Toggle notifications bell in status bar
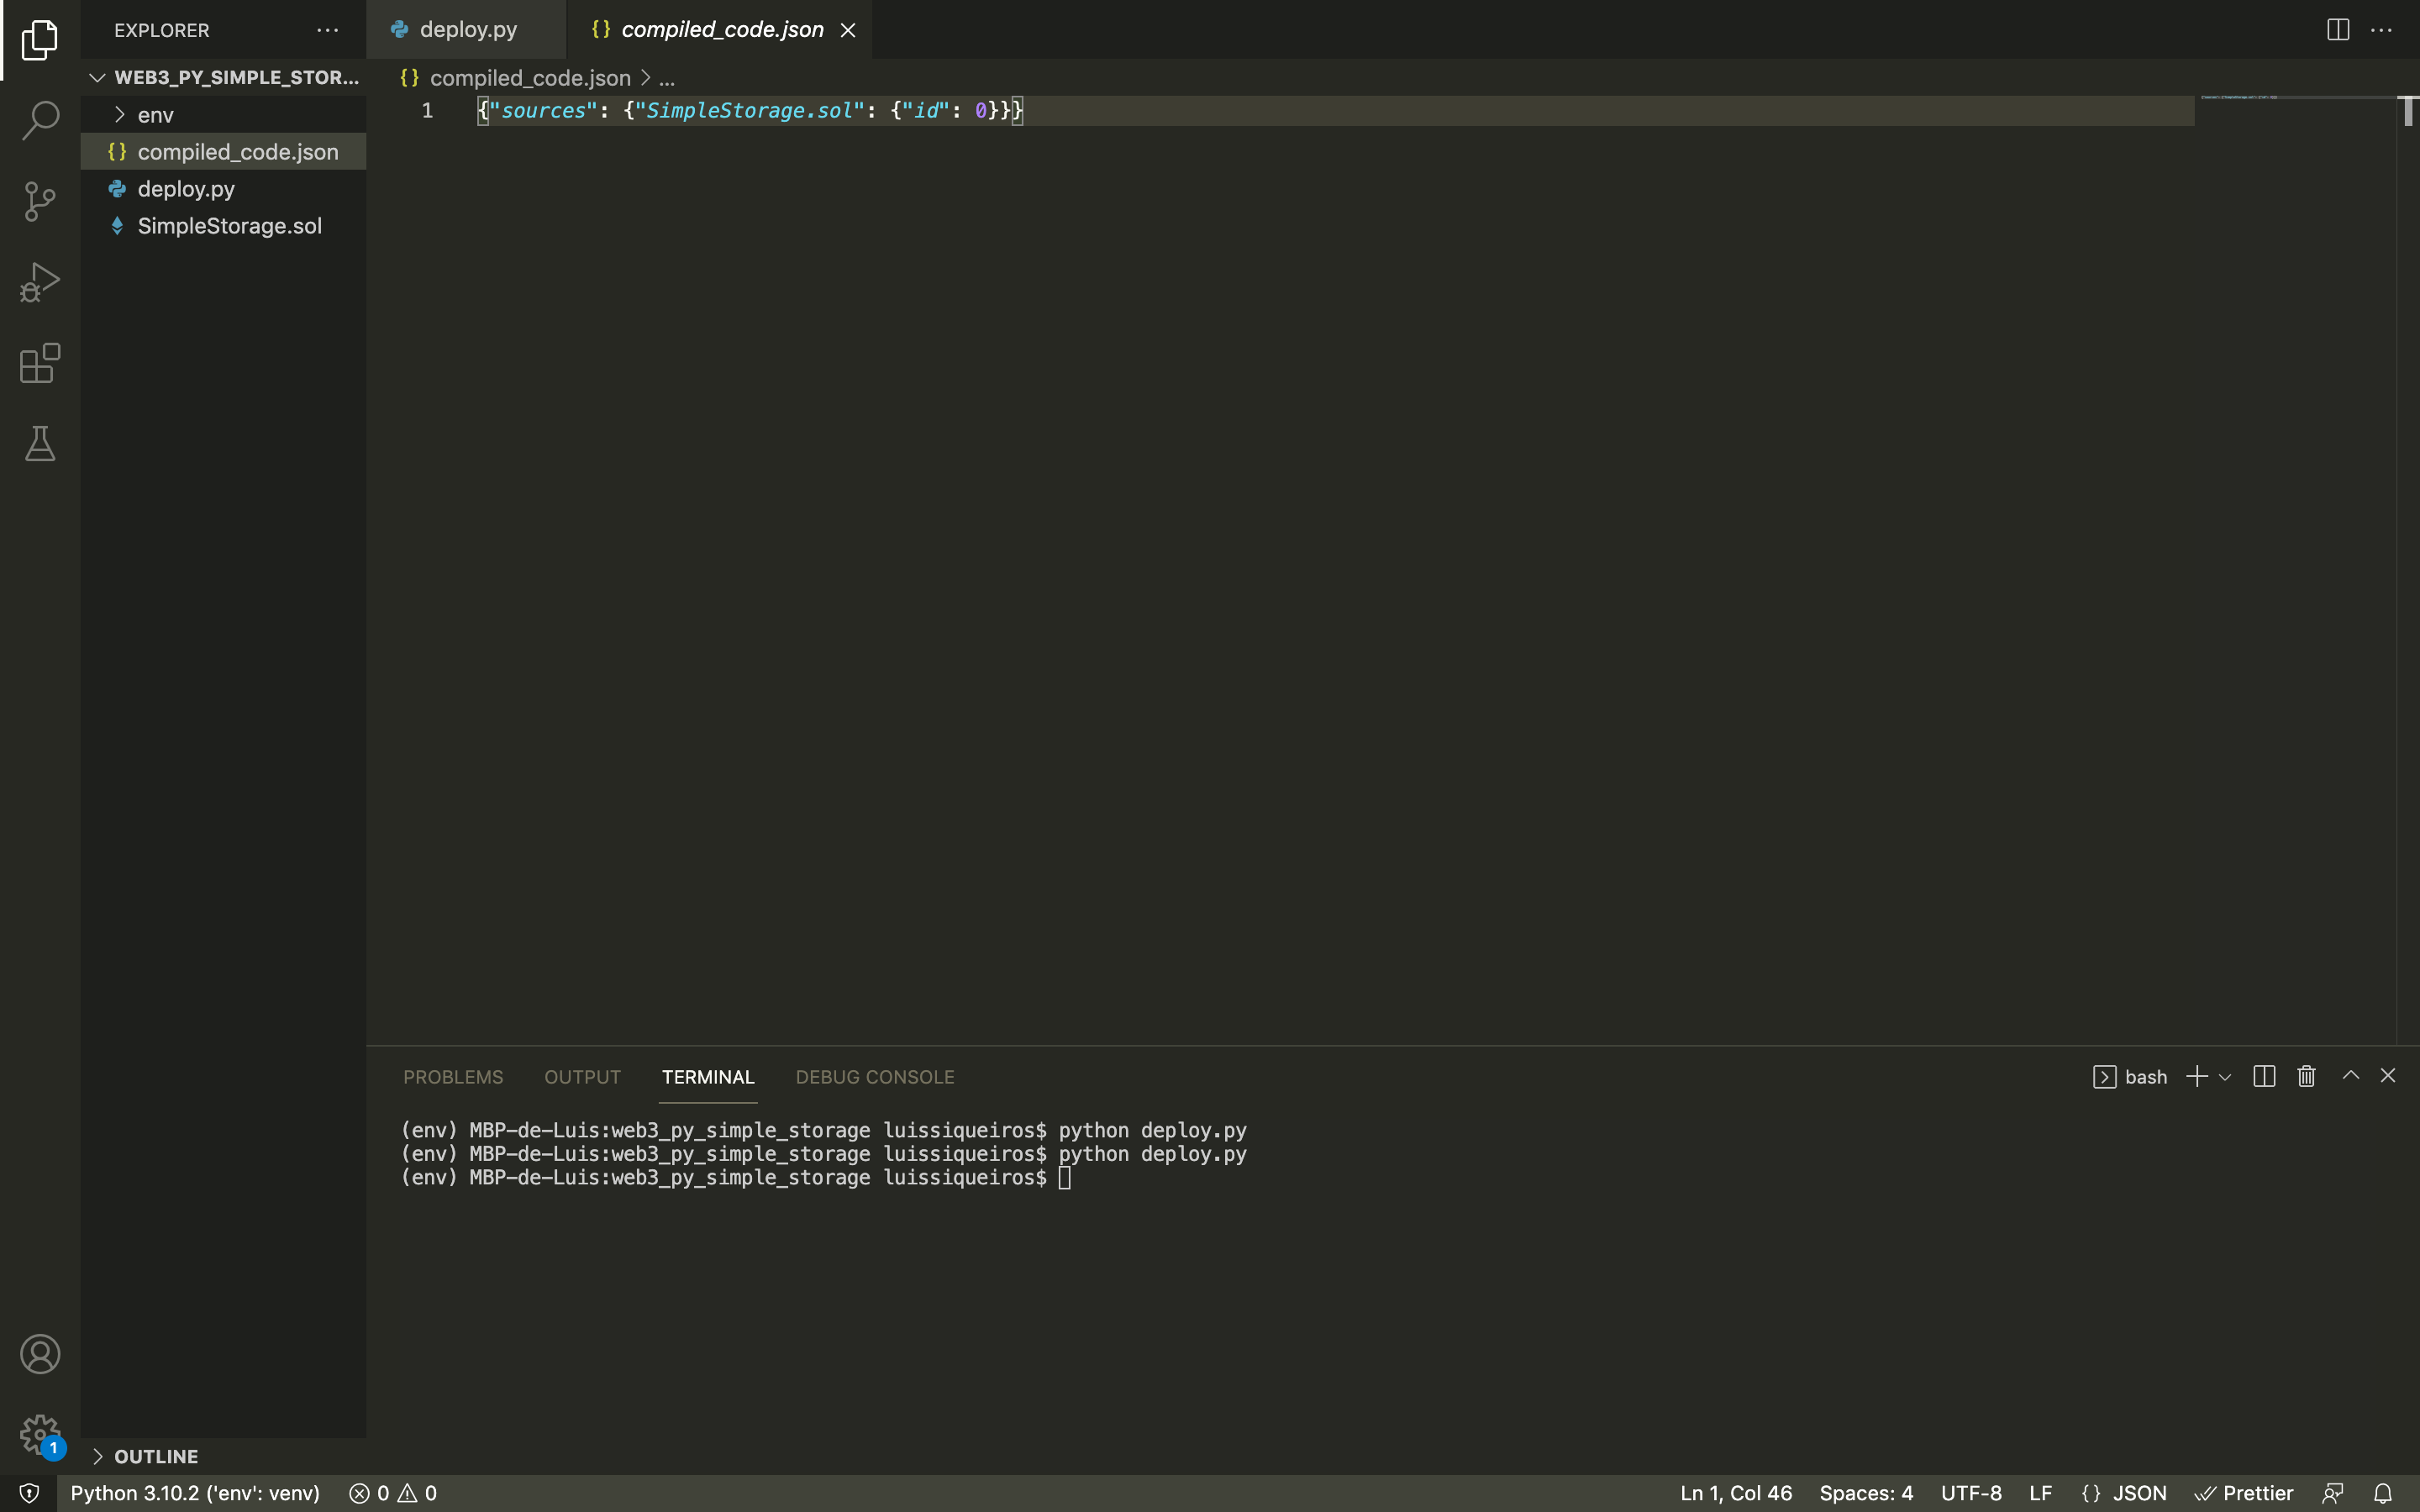Viewport: 2420px width, 1512px height. tap(2383, 1493)
